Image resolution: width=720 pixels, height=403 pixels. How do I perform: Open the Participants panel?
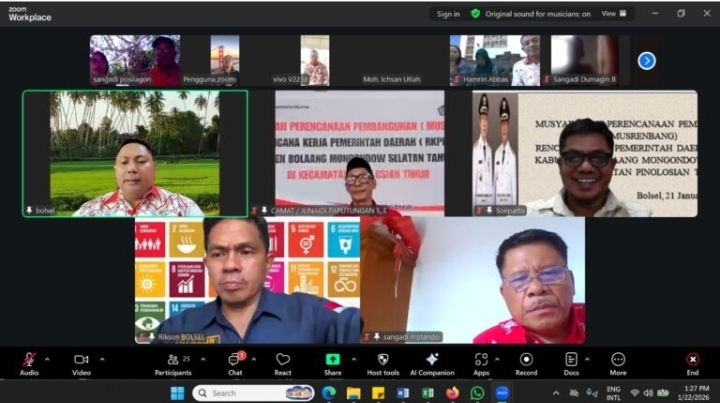tap(172, 360)
